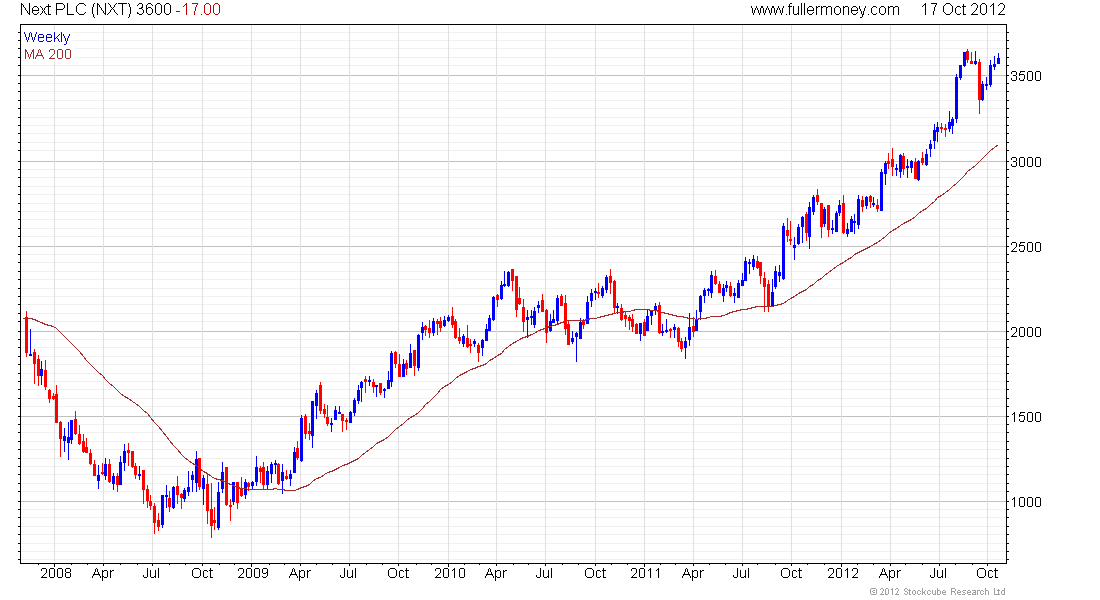
Task: Click the 2500 price axis label
Action: point(1026,247)
